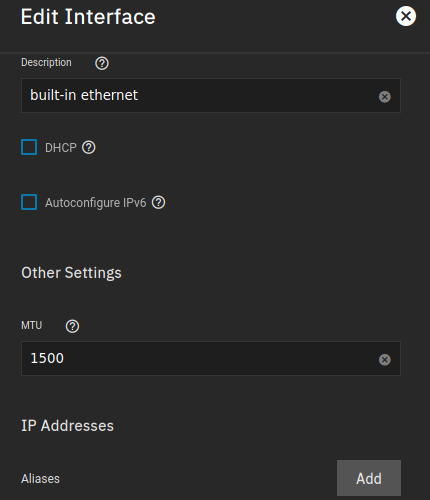Enable the DHCP checkbox
This screenshot has height=500, width=430.
[x=29, y=147]
